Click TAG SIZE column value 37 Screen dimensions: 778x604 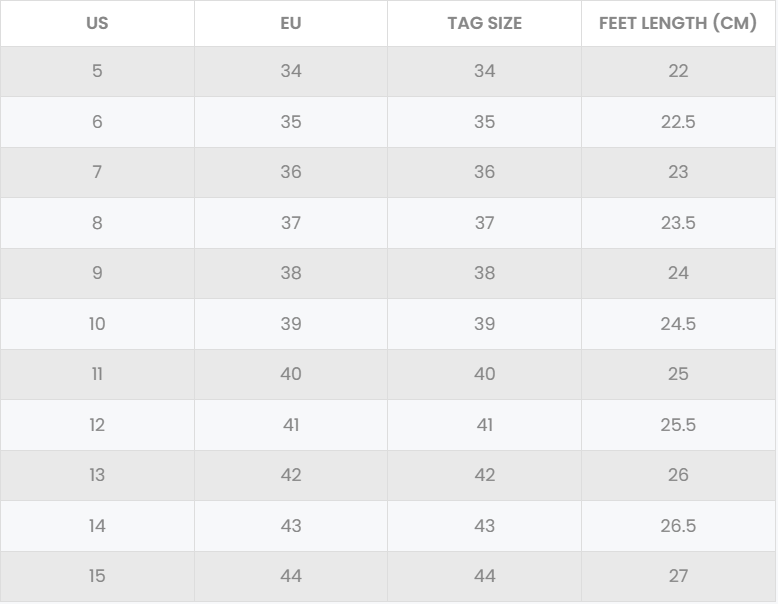tap(484, 223)
